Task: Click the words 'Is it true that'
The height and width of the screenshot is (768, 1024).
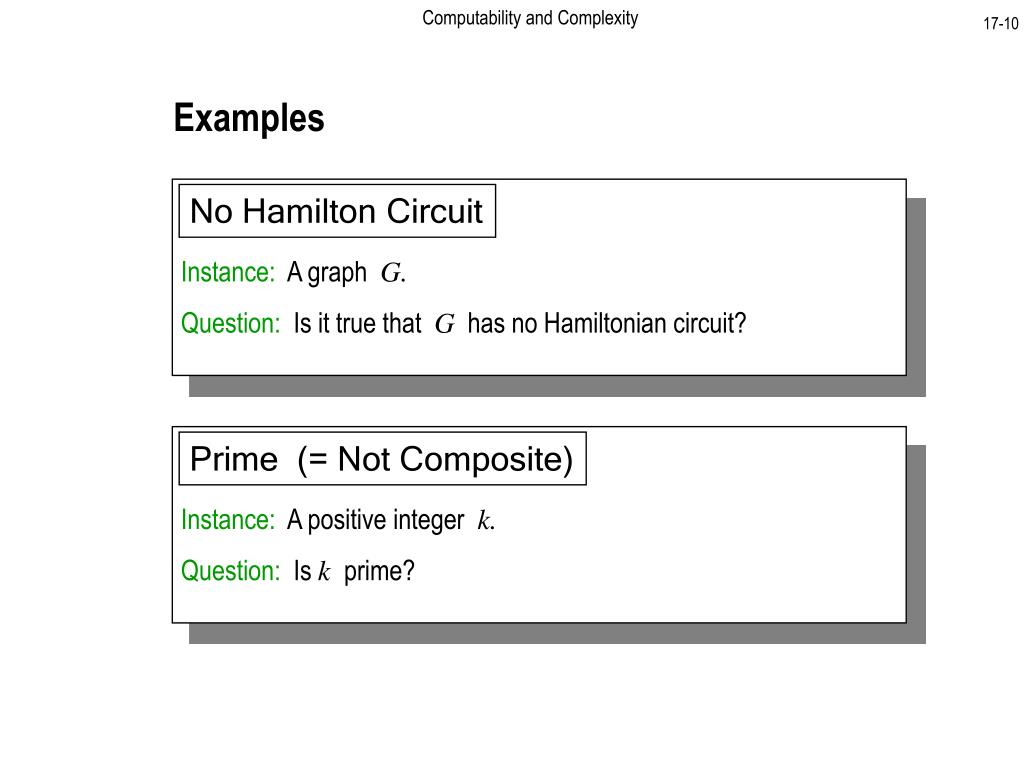Action: coord(357,323)
